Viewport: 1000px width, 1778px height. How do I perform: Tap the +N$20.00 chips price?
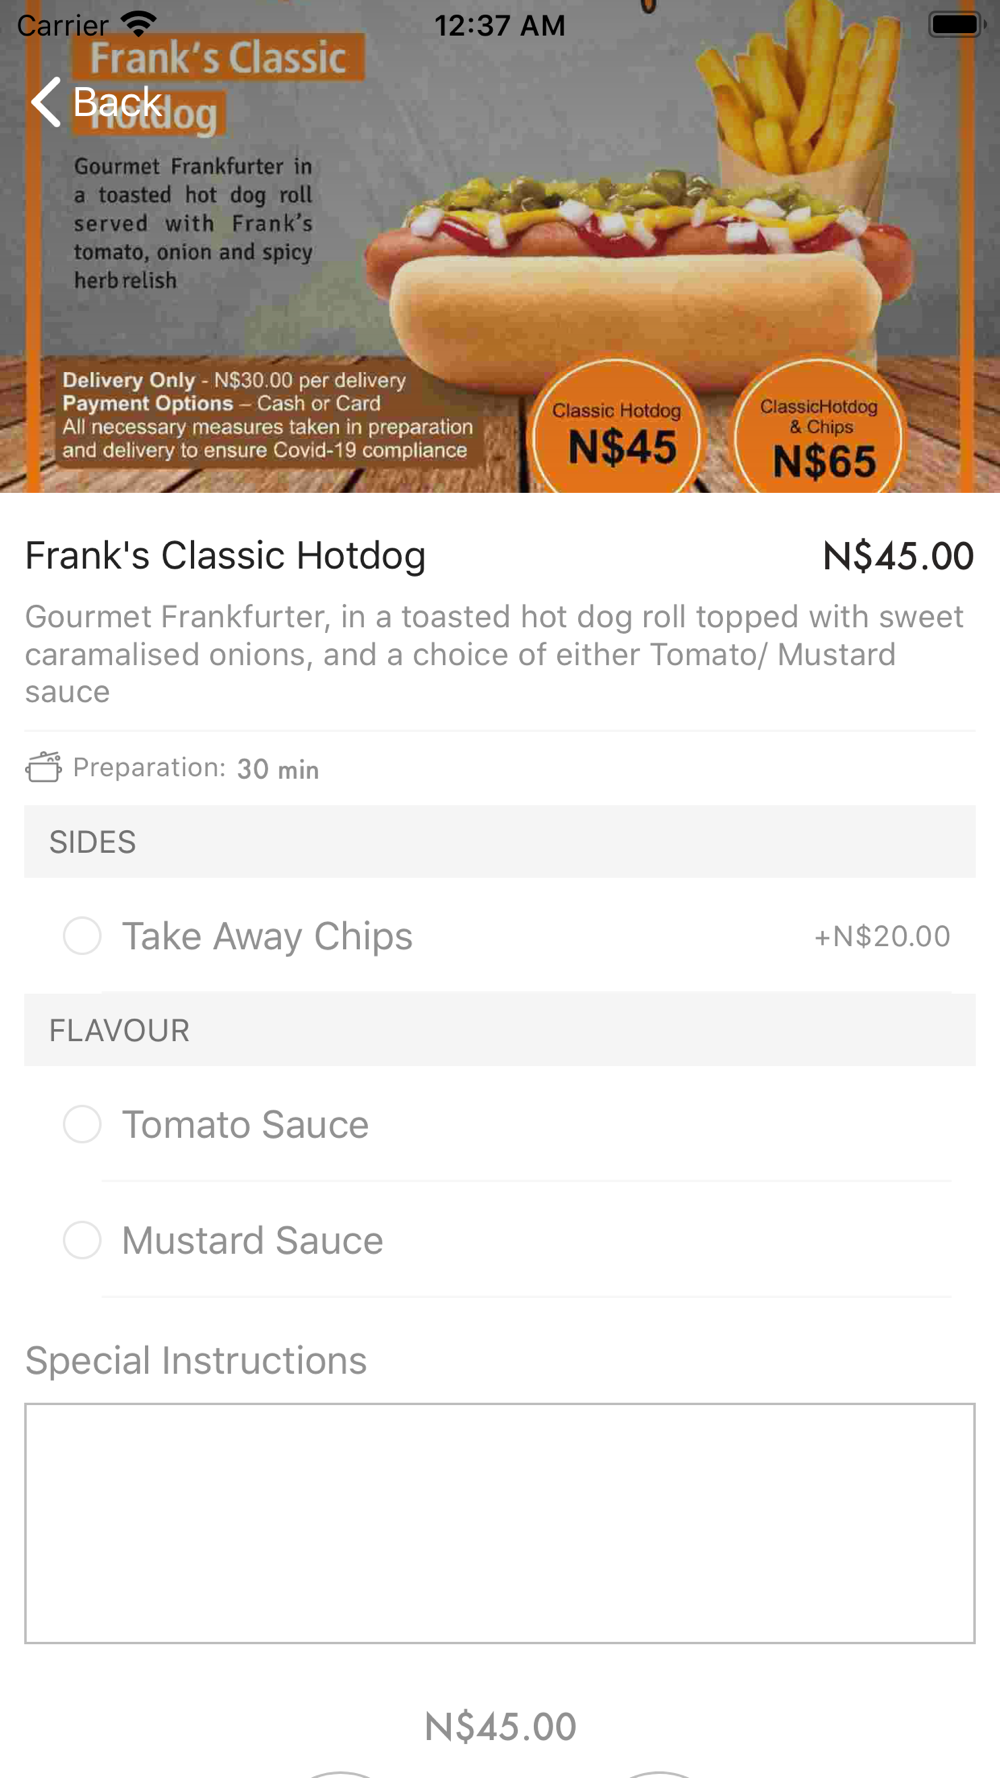point(882,936)
